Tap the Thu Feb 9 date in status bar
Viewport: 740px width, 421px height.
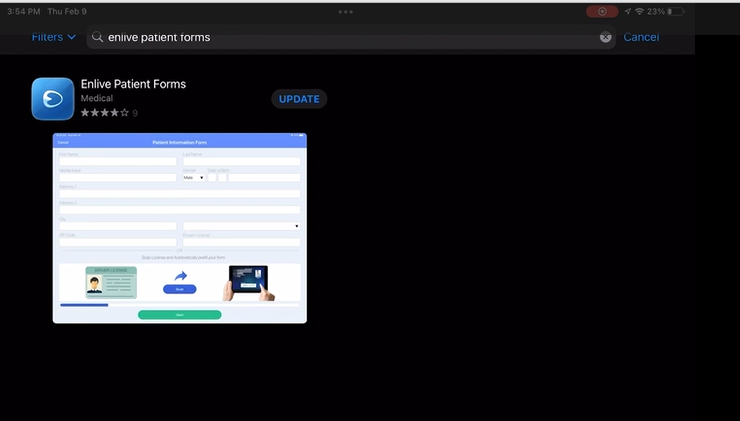pos(67,11)
